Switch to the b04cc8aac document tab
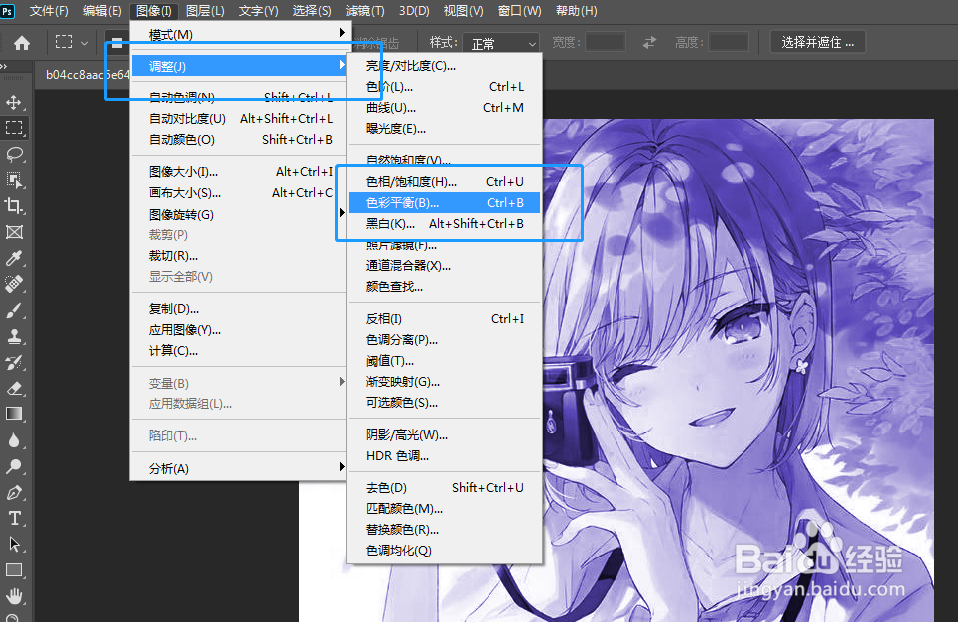 (87, 75)
